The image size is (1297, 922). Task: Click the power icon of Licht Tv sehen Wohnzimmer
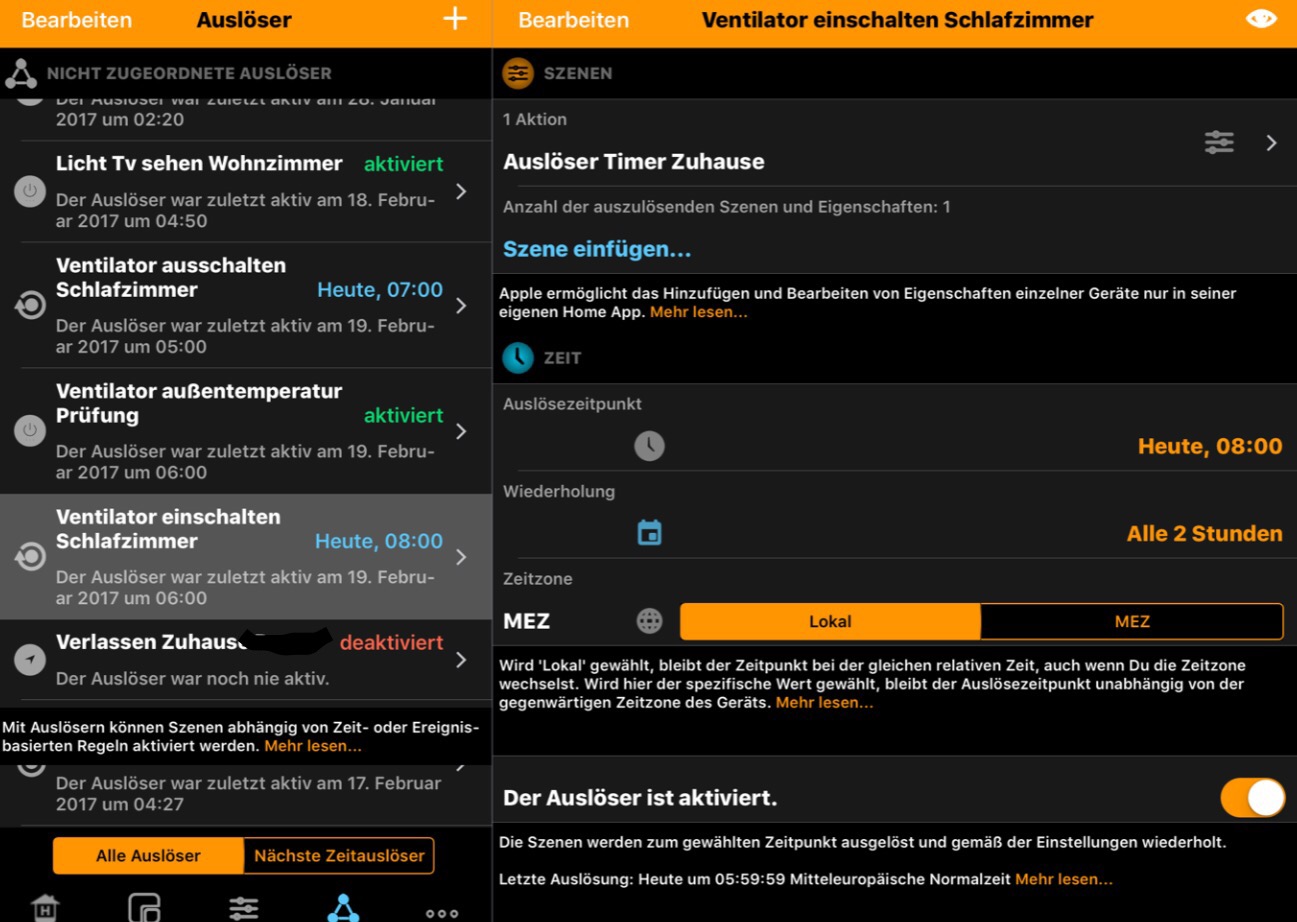coord(30,191)
